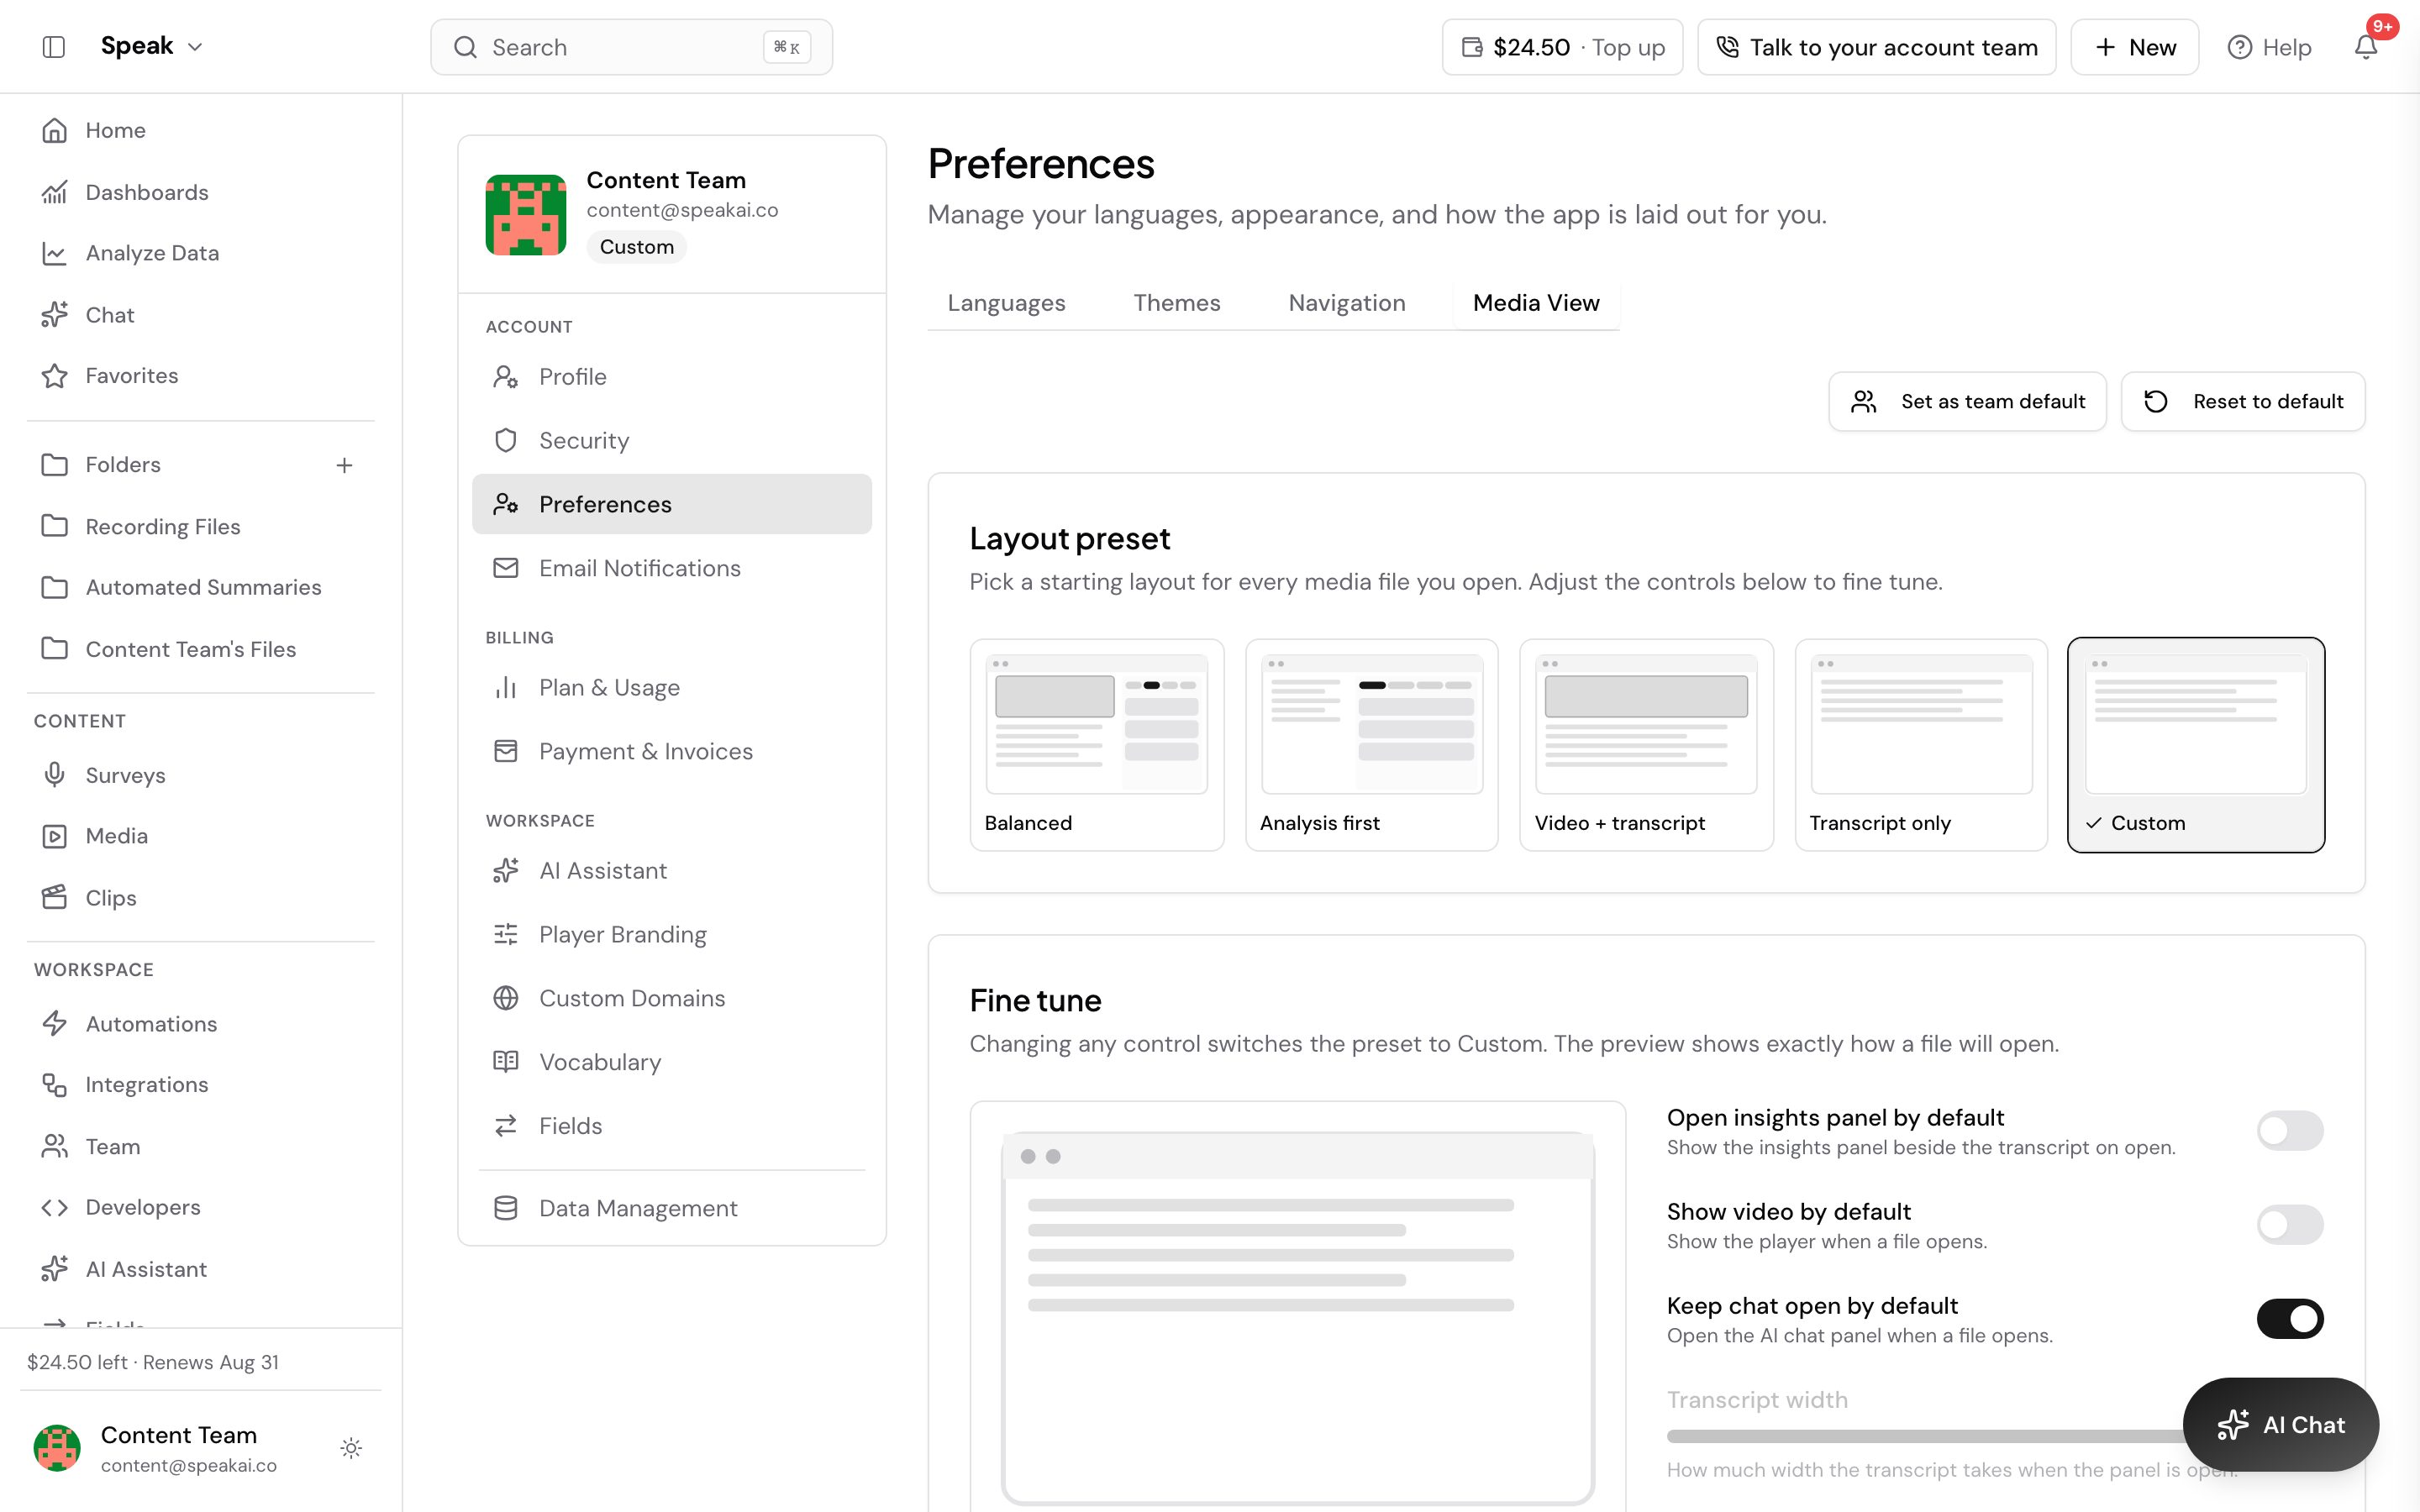Select the Video + transcript preset
Screen dimensions: 2420x1512
click(1646, 745)
